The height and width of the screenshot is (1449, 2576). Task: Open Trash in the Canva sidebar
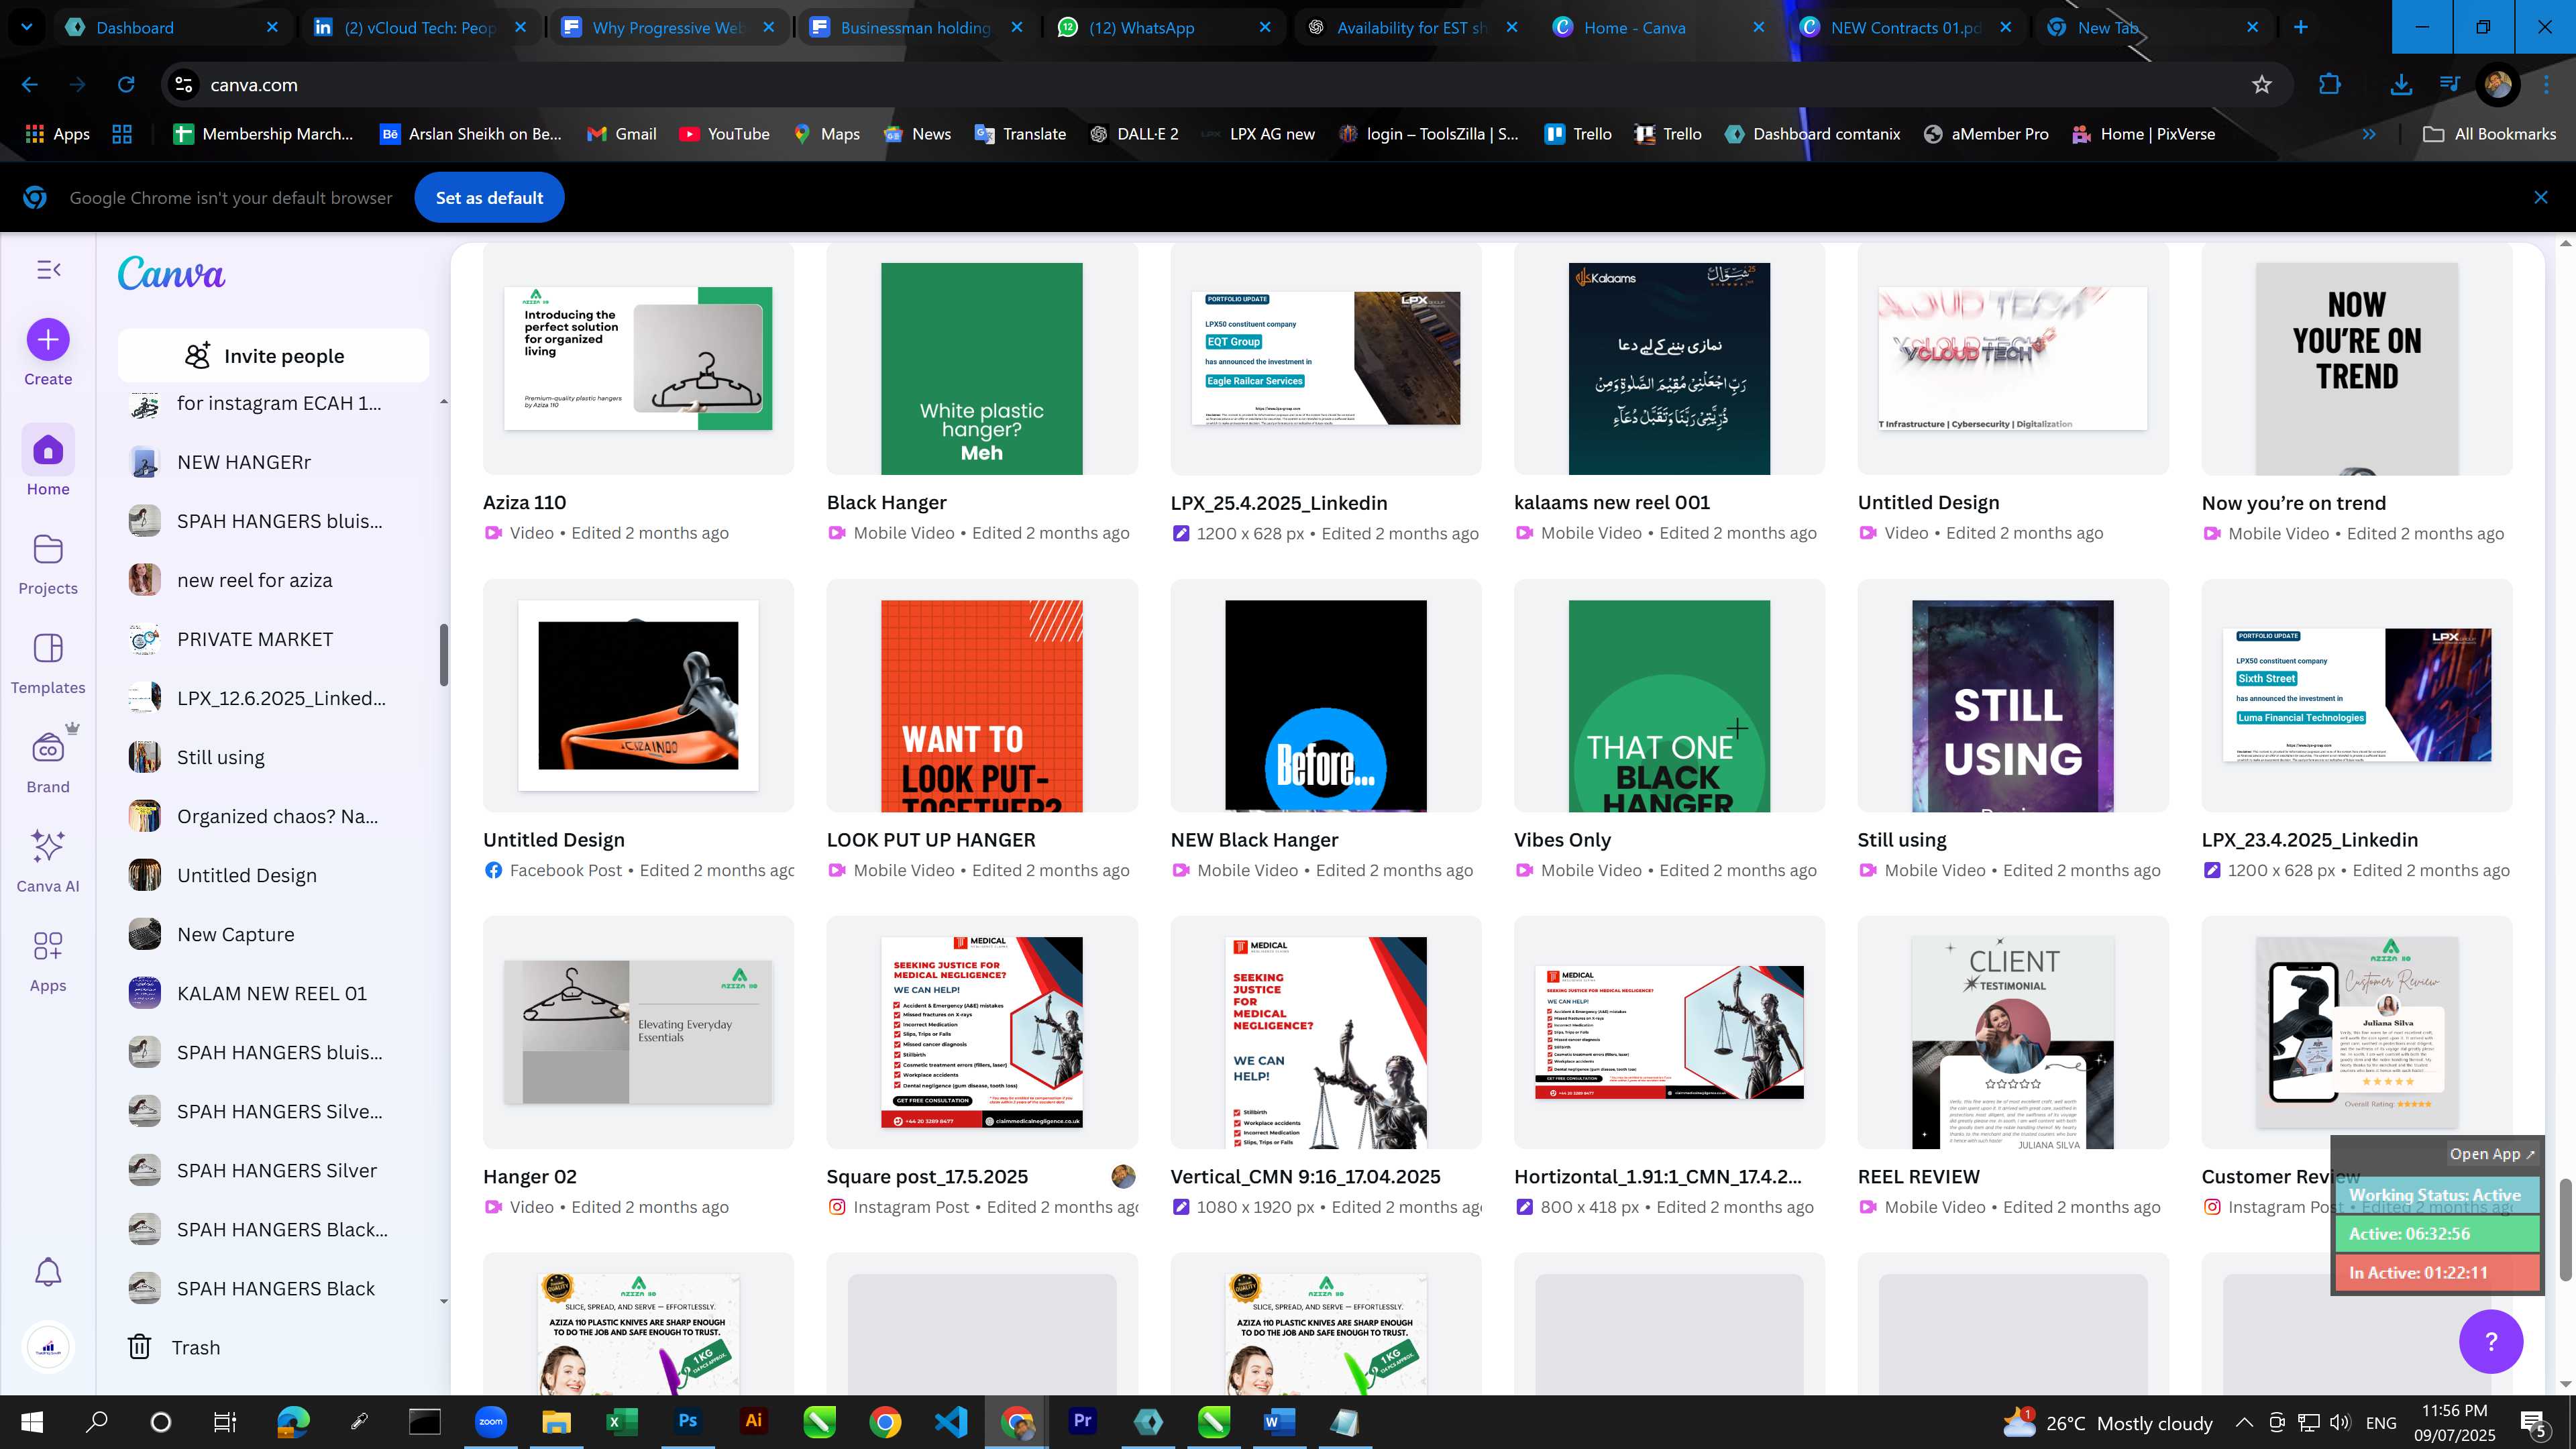tap(174, 1347)
